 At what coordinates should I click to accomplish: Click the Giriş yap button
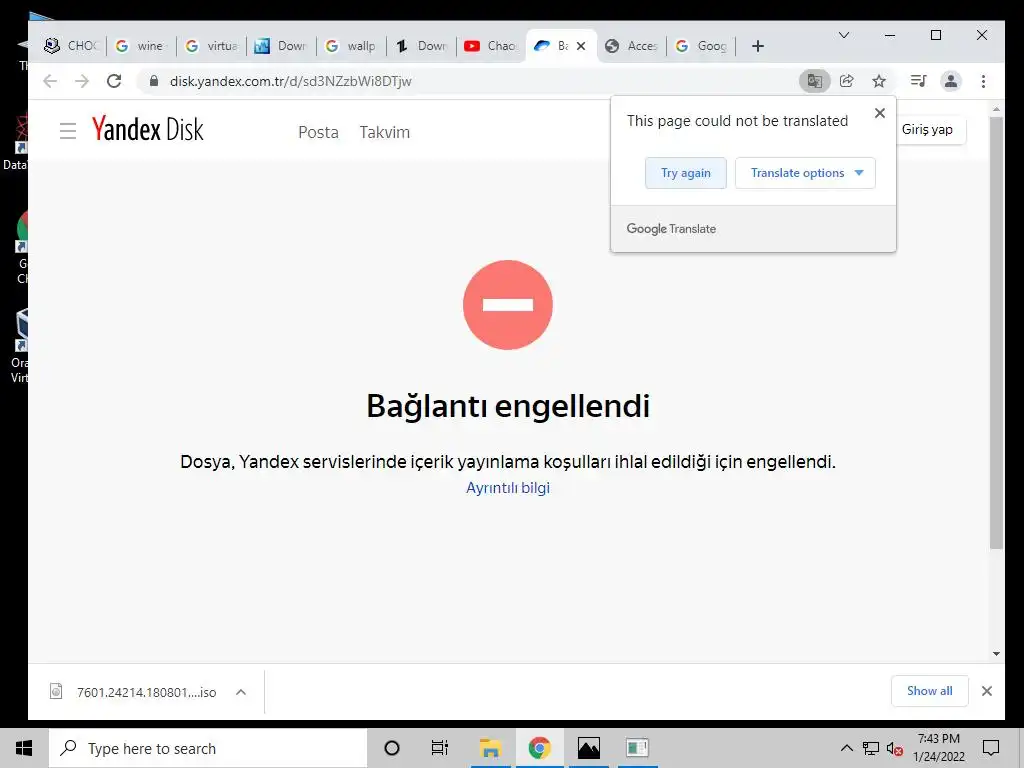pos(930,129)
